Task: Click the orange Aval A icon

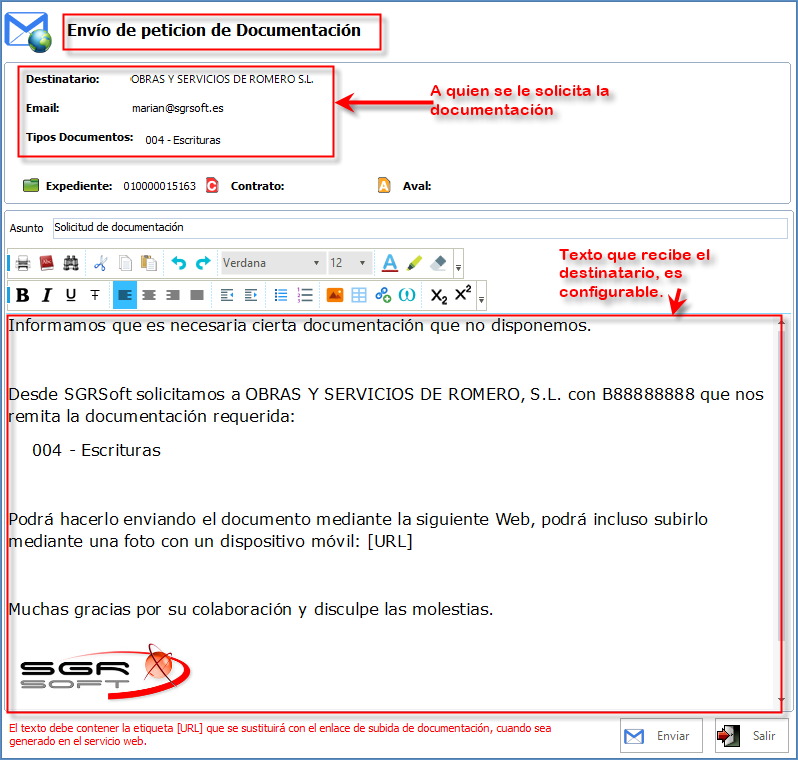Action: (384, 185)
